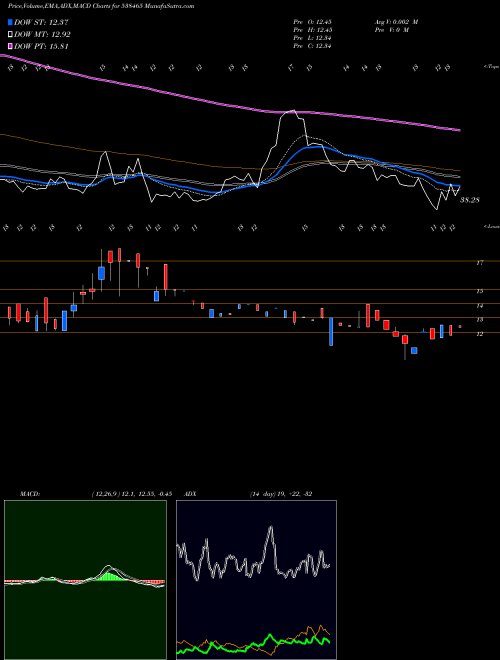This screenshot has width=500, height=660.
Task: Select the 'DOW ST: 12.37' legend label
Action: [41, 22]
